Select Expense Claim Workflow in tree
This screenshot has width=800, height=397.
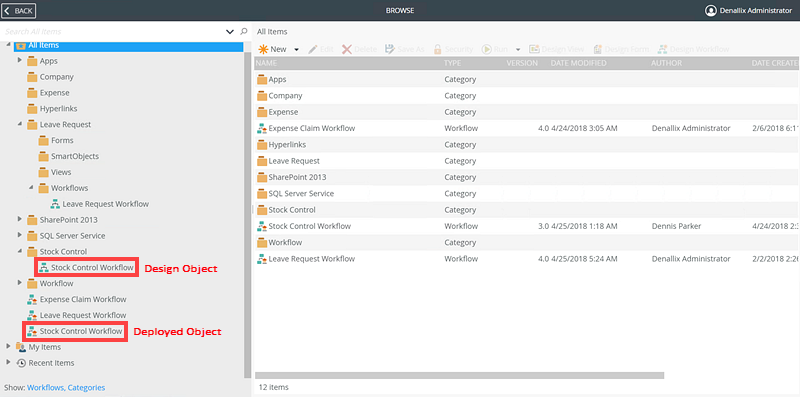coord(77,299)
